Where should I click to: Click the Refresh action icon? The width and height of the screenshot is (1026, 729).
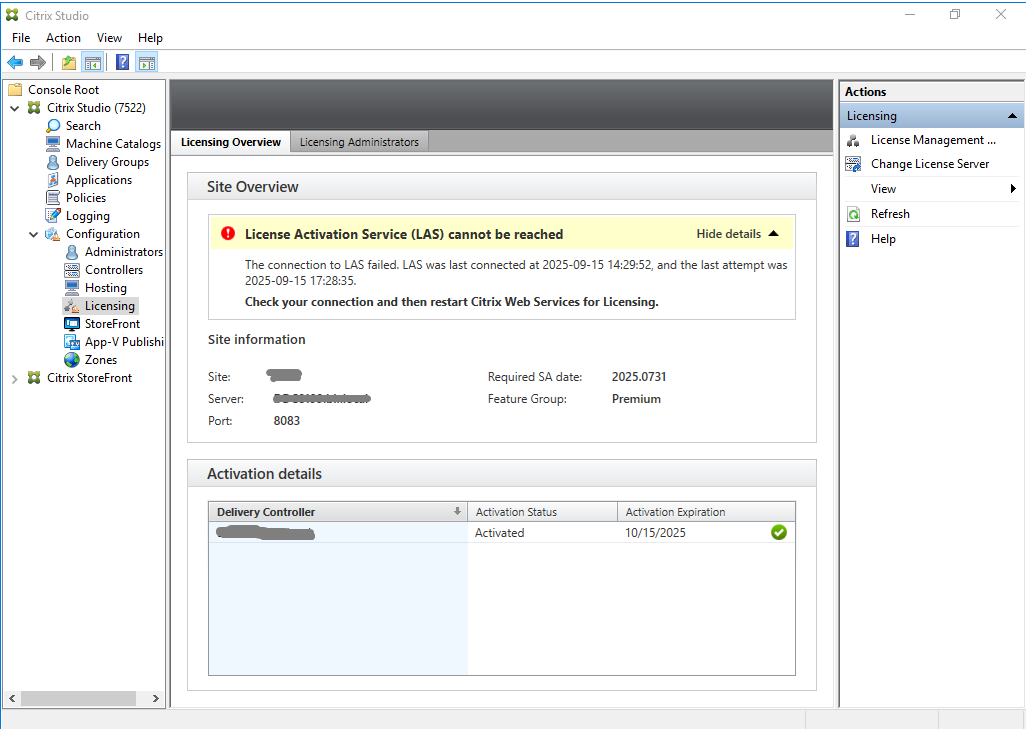(x=853, y=214)
